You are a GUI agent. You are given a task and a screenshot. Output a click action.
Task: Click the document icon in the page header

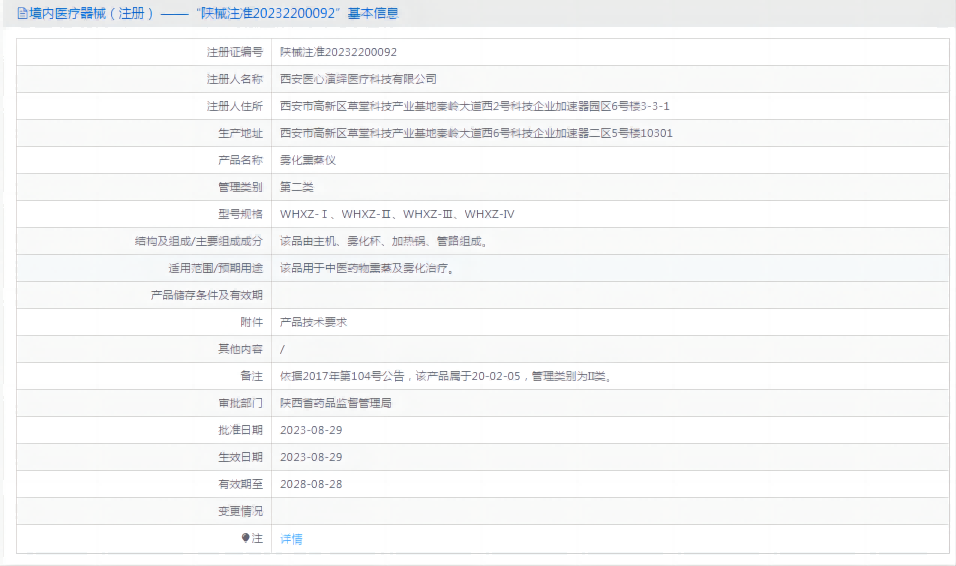pos(23,13)
